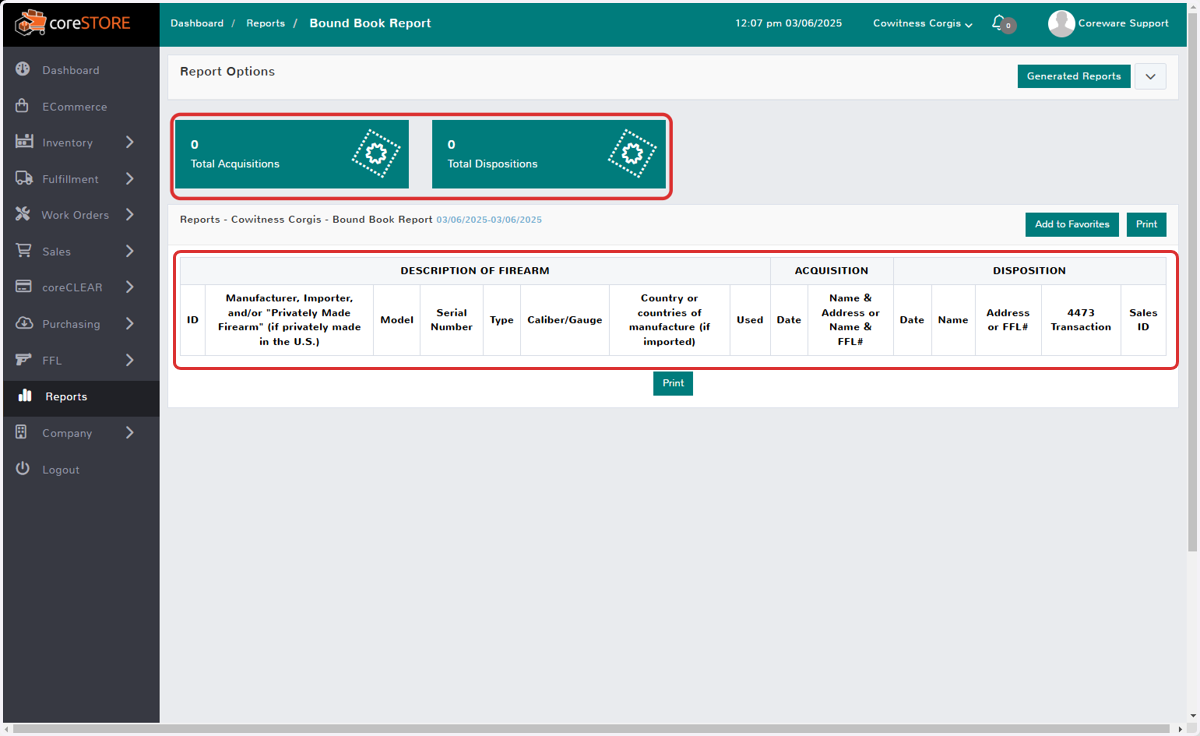Click the Print button below the table
This screenshot has width=1200, height=736.
click(673, 383)
